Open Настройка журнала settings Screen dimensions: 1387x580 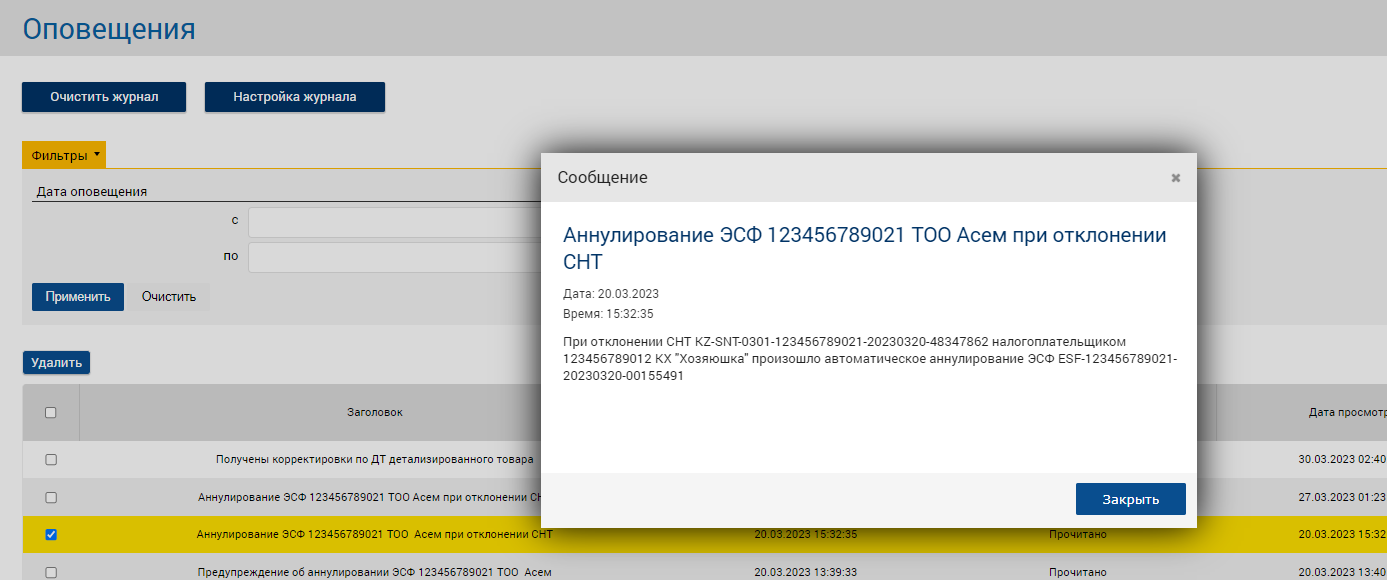(294, 97)
